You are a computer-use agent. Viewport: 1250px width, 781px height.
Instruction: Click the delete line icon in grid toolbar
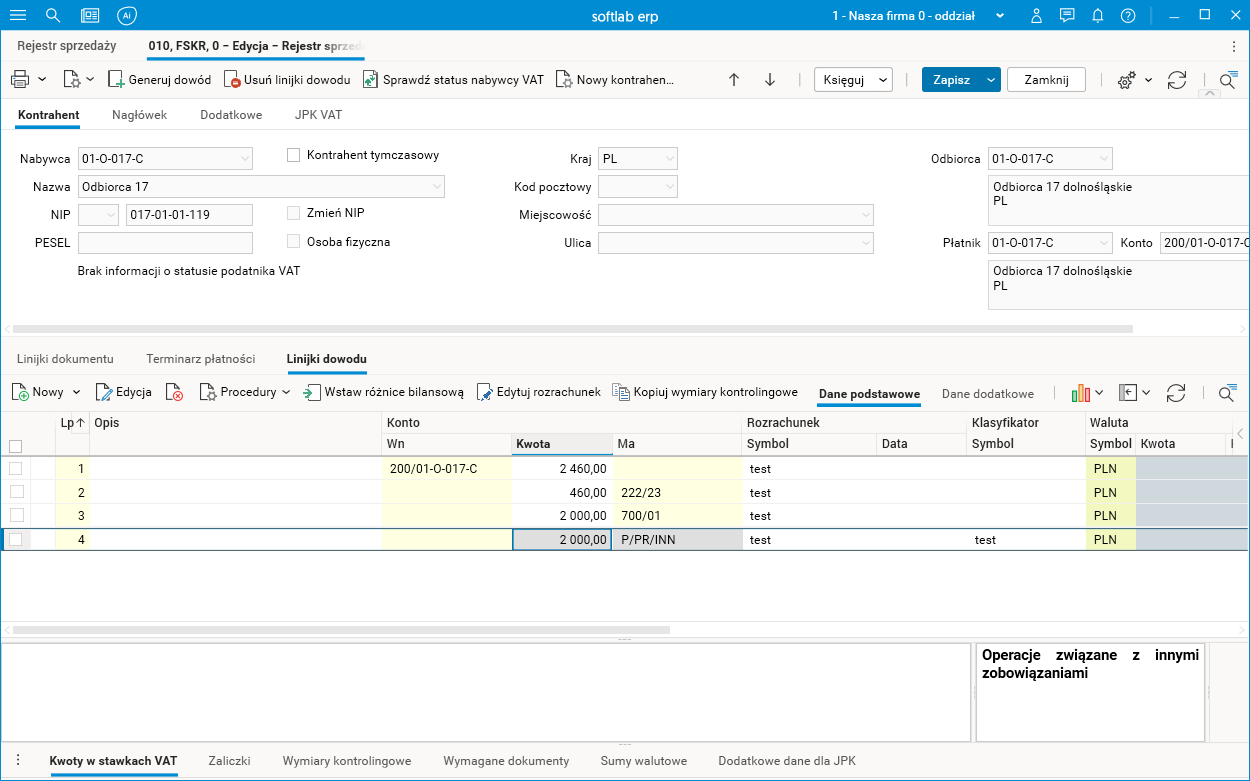click(174, 393)
